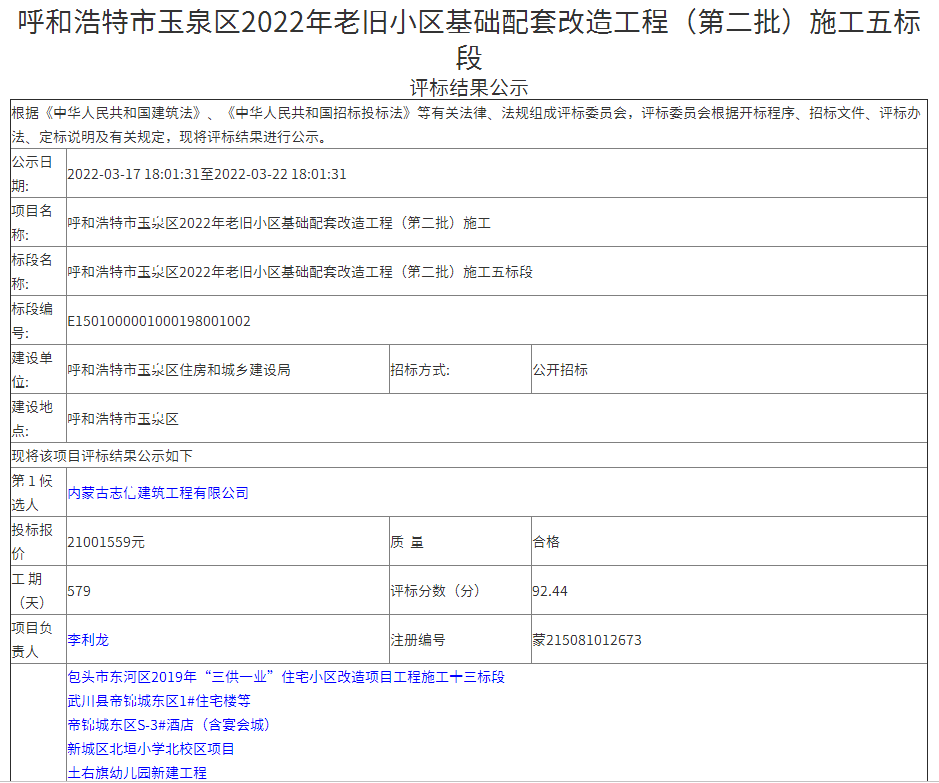Screen dimensions: 939x783
Task: Click the 施工五标段 section name value
Action: coord(300,272)
